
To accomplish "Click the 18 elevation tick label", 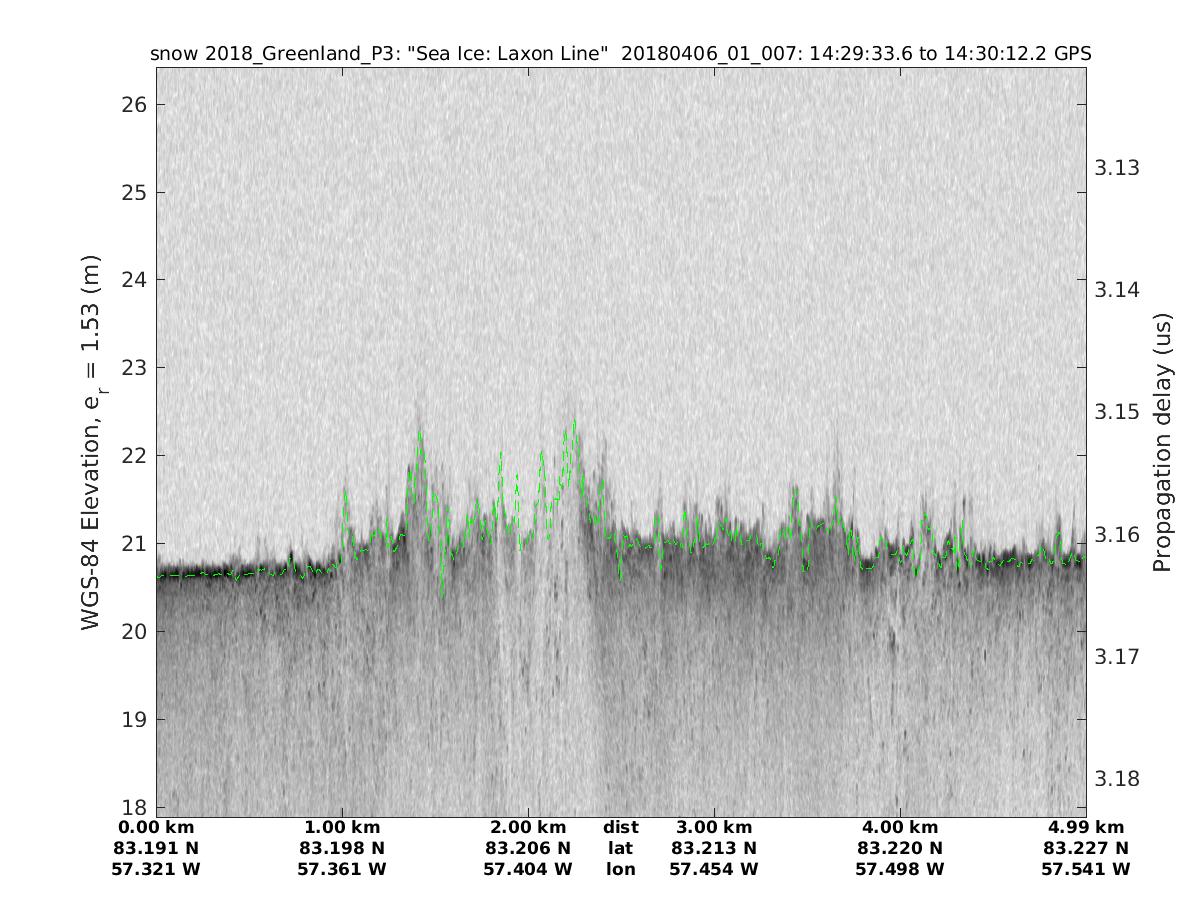I will 134,807.
